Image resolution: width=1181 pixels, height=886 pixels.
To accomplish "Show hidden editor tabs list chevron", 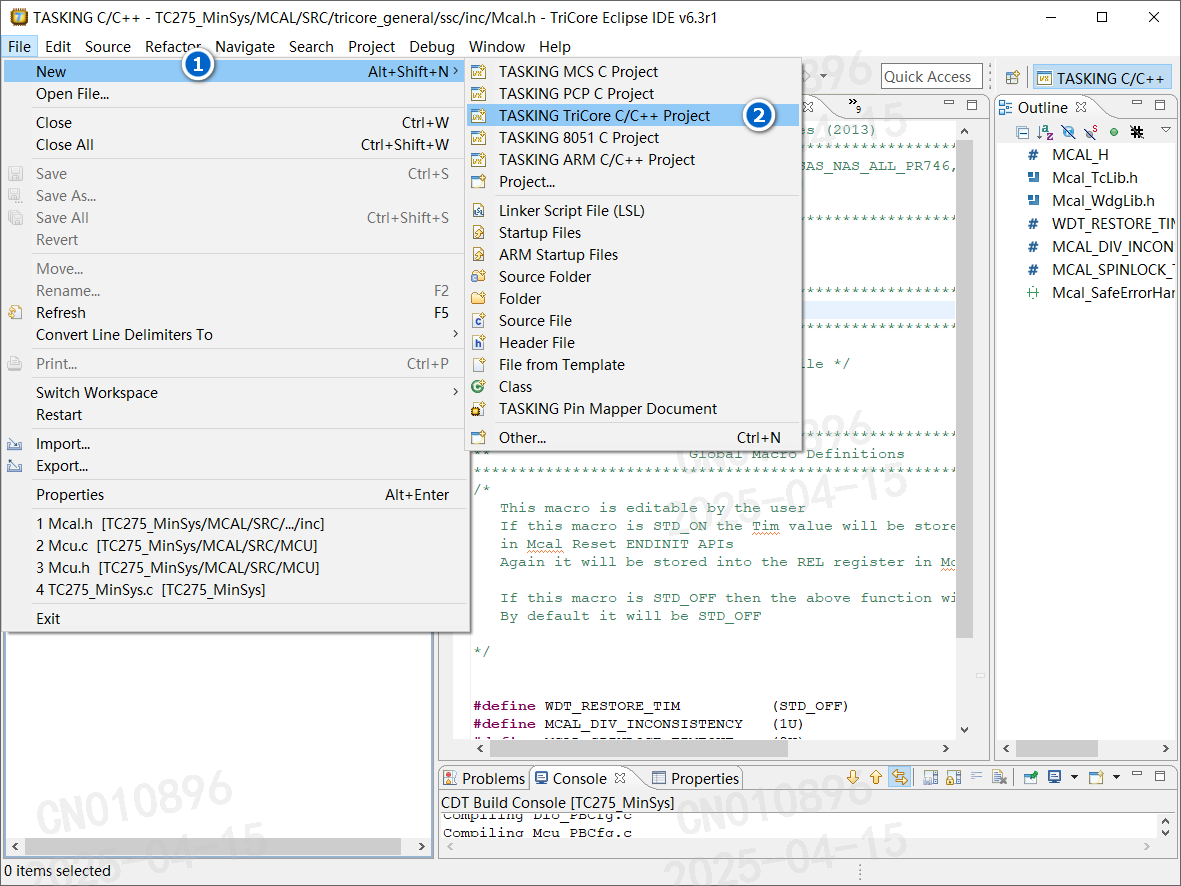I will [854, 104].
